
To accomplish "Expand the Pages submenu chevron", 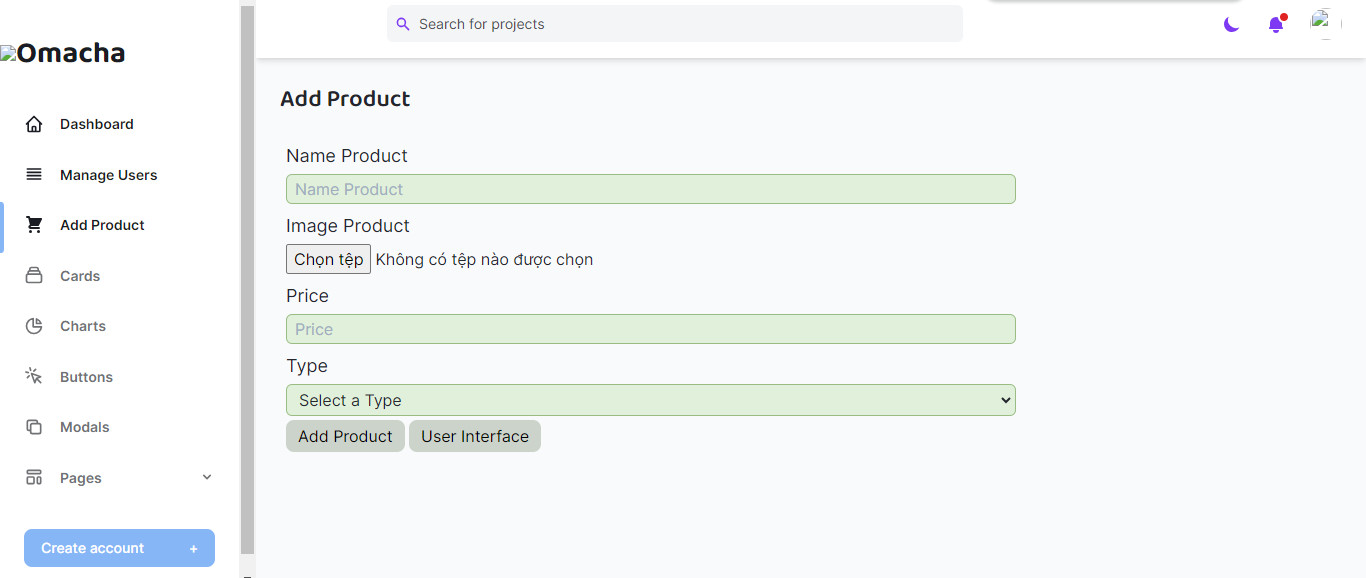I will click(207, 477).
